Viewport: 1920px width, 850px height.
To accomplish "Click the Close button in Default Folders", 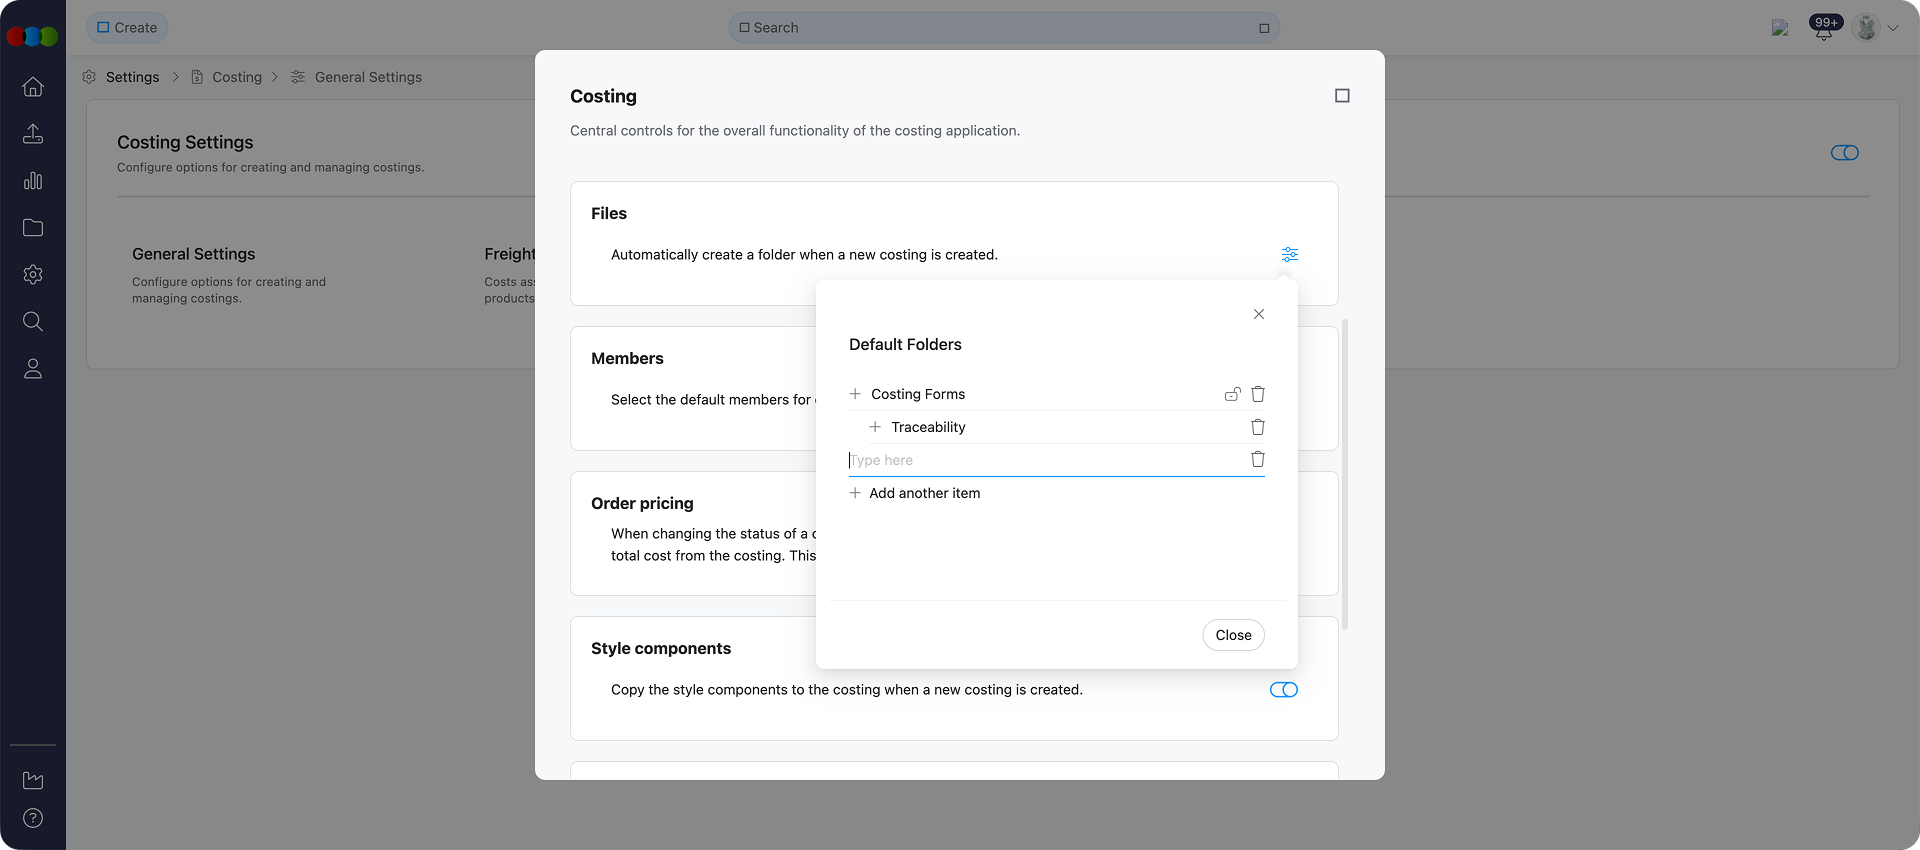I will 1233,635.
